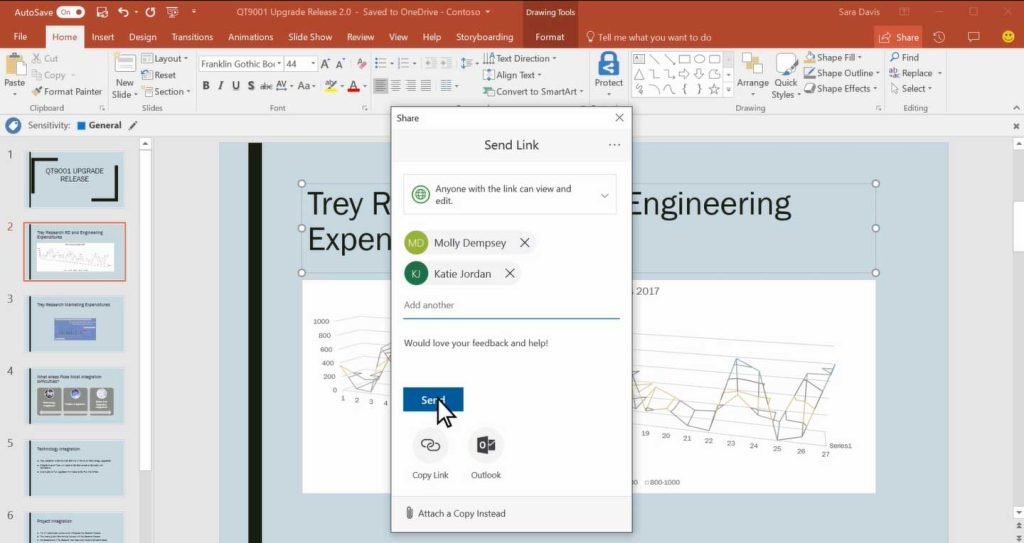
Task: Select slide 4 thumbnail
Action: tap(74, 395)
